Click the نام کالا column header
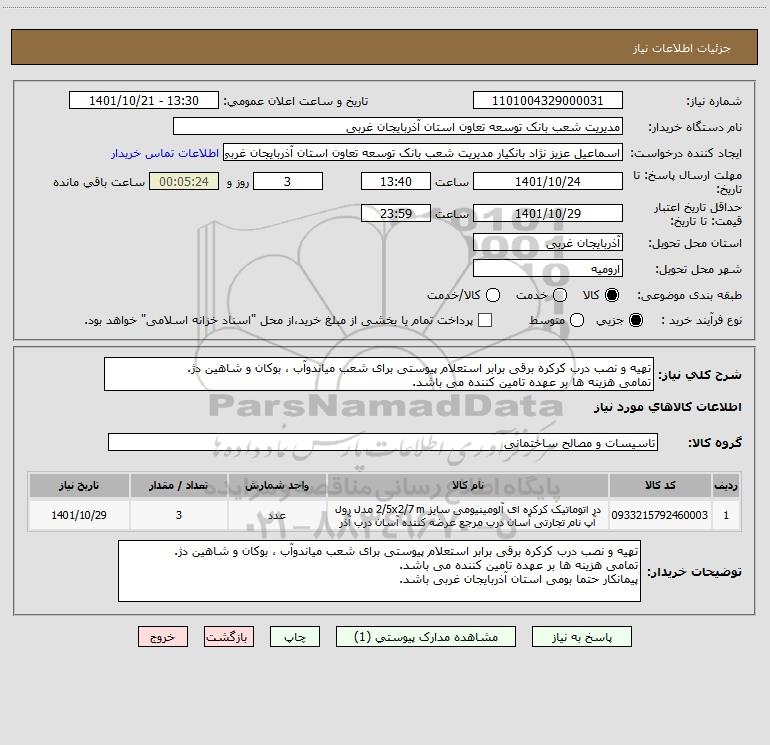This screenshot has height=745, width=770. tap(468, 485)
